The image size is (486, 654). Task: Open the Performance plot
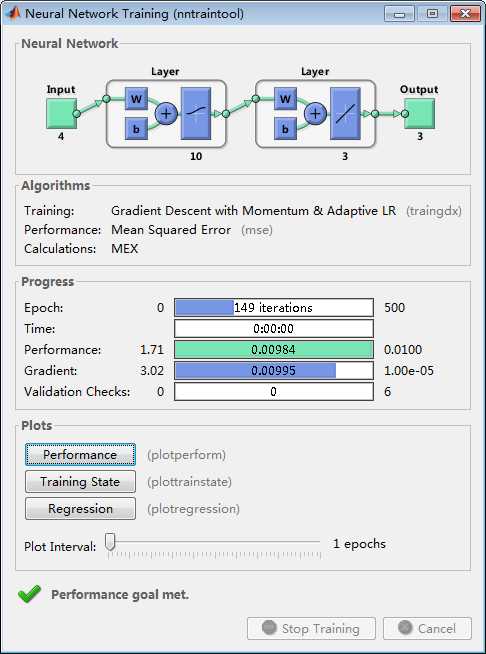(x=81, y=455)
